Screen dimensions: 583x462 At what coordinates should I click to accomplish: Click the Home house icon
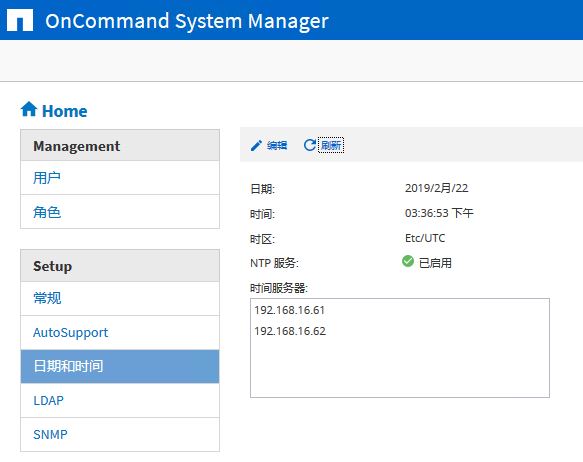[x=29, y=109]
